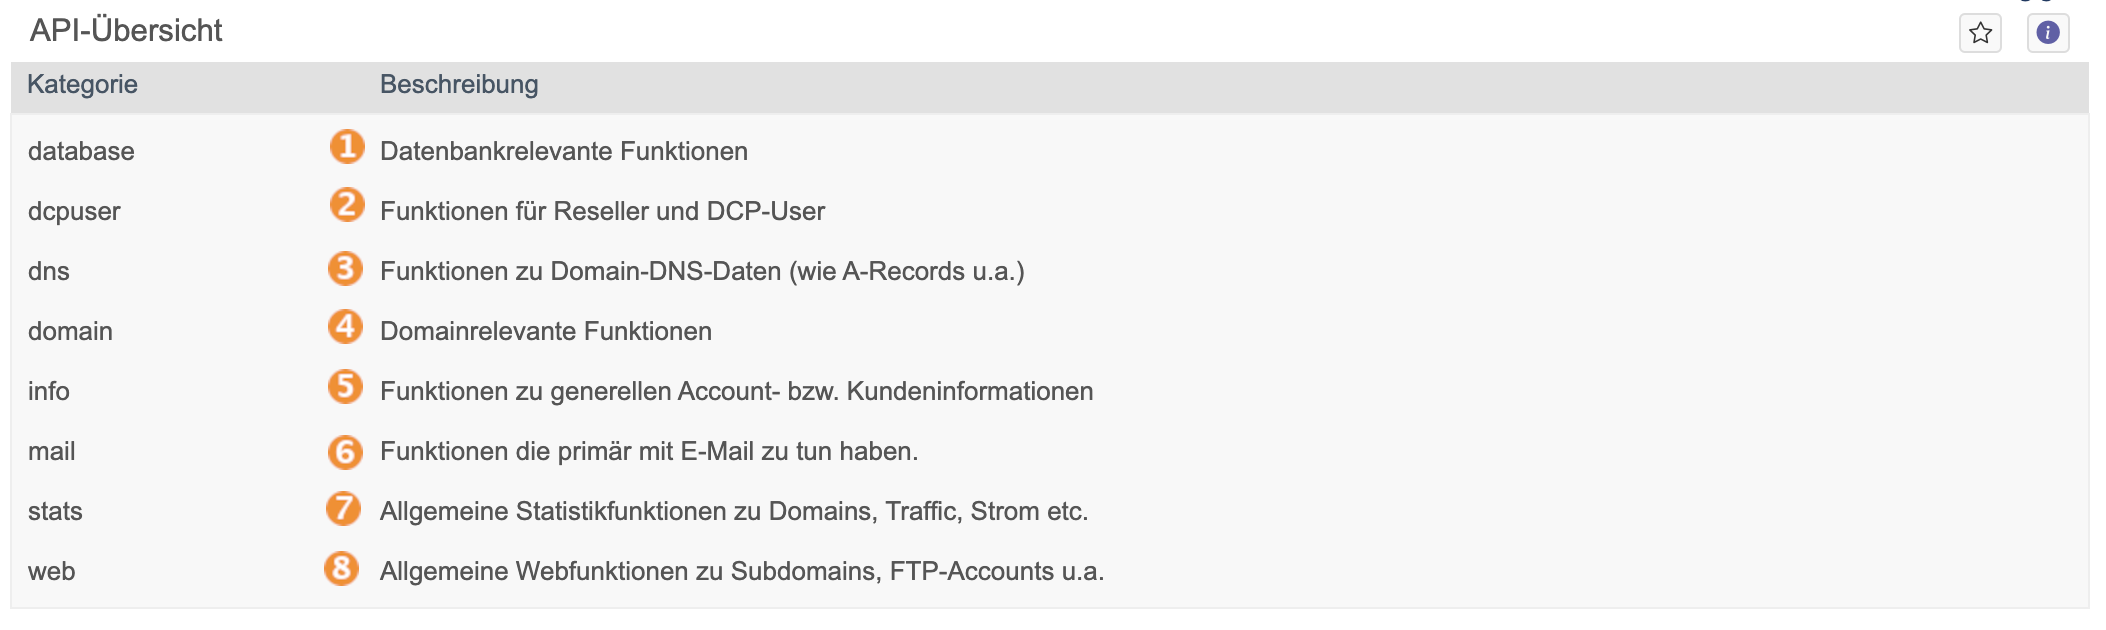Open the blue info icon
The width and height of the screenshot is (2106, 630).
tap(2048, 33)
